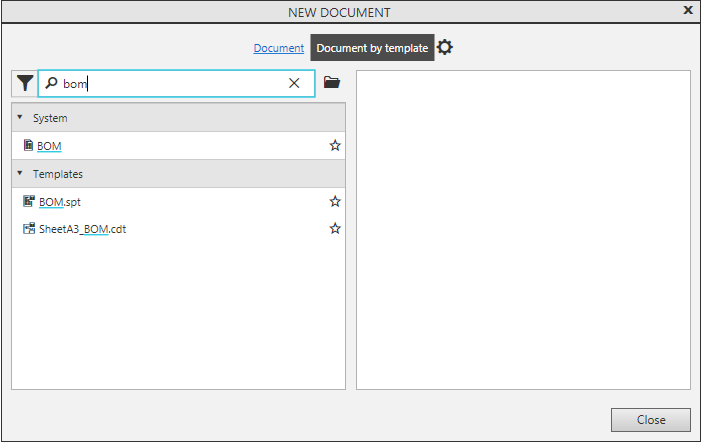Click the document icon beside system BOM
The height and width of the screenshot is (442, 701).
coord(28,145)
